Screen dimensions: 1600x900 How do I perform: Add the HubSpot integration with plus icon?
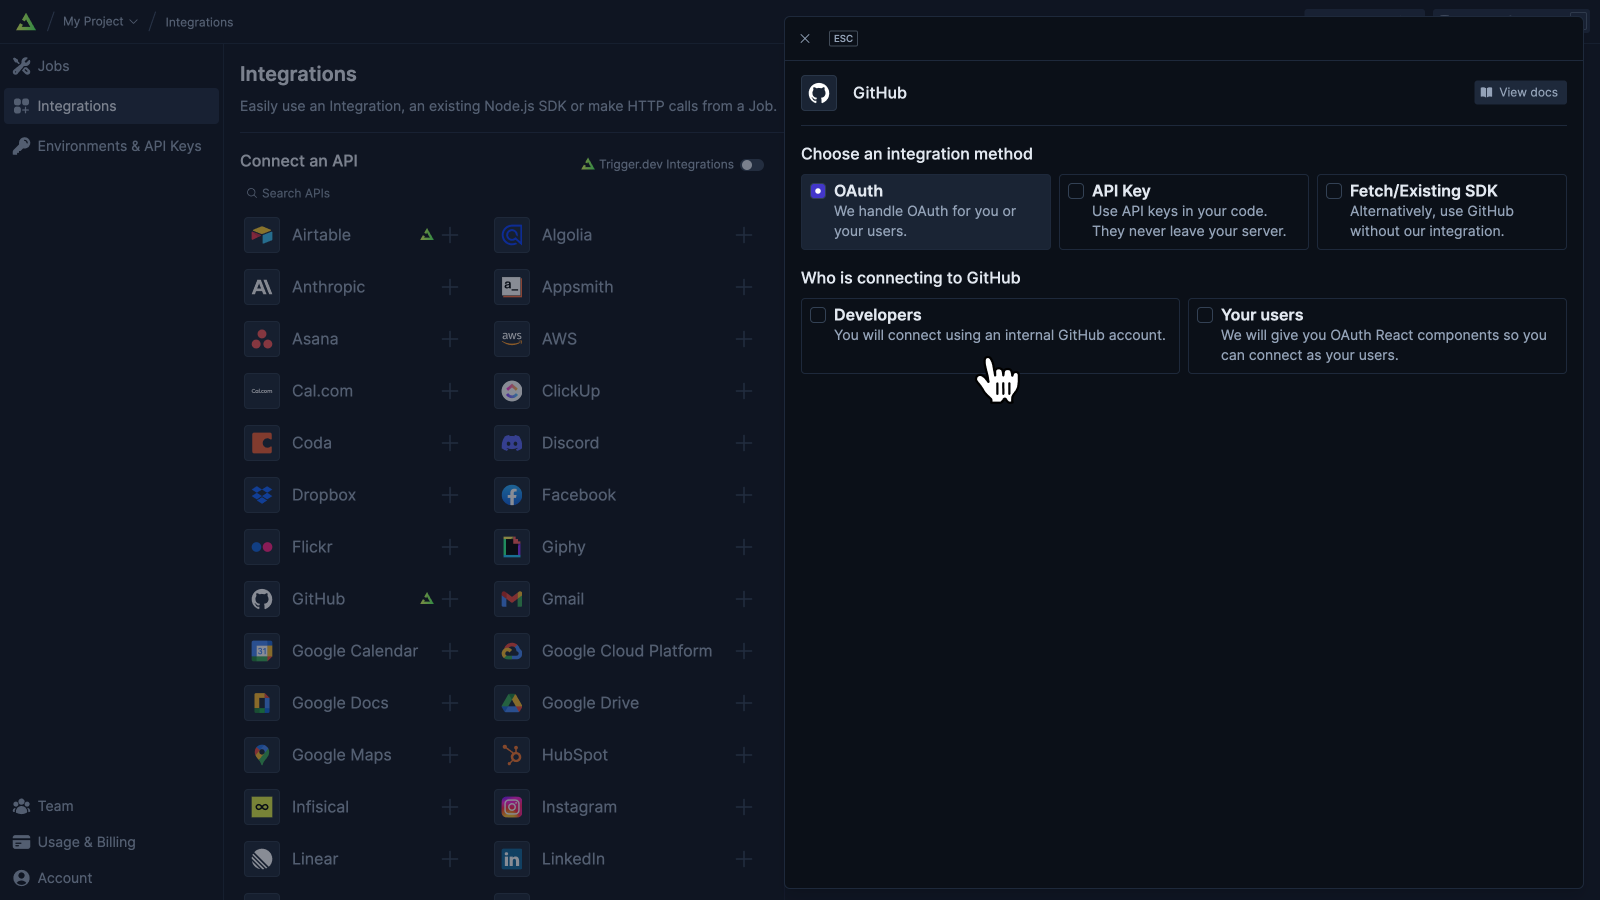tap(744, 755)
